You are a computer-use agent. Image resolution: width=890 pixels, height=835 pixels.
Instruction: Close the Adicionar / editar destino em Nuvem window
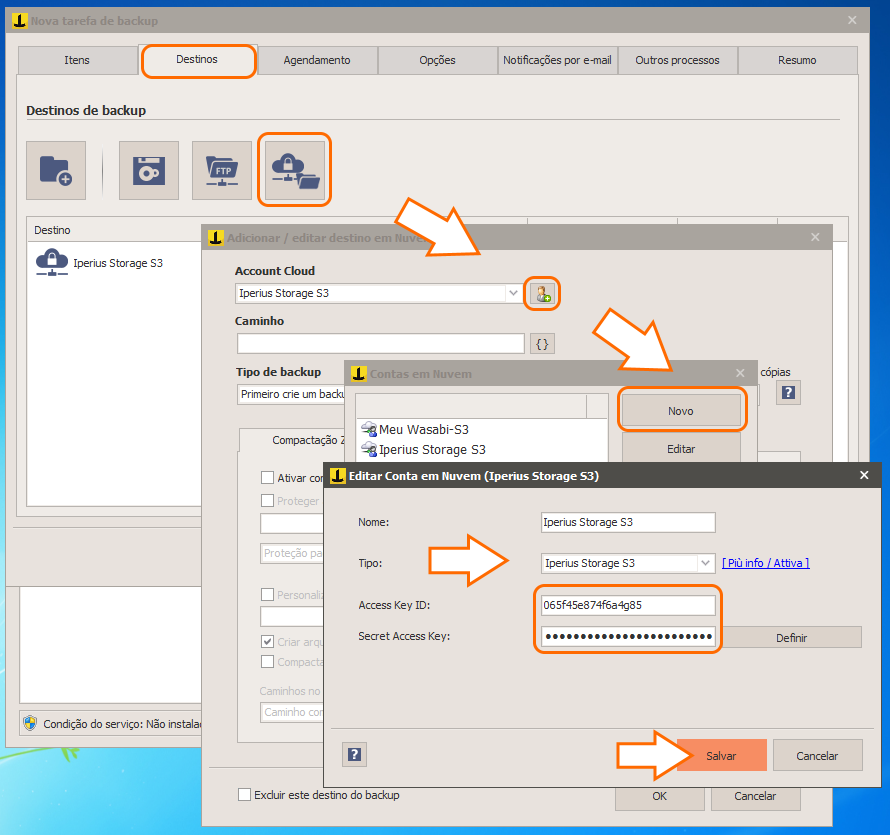pyautogui.click(x=815, y=237)
